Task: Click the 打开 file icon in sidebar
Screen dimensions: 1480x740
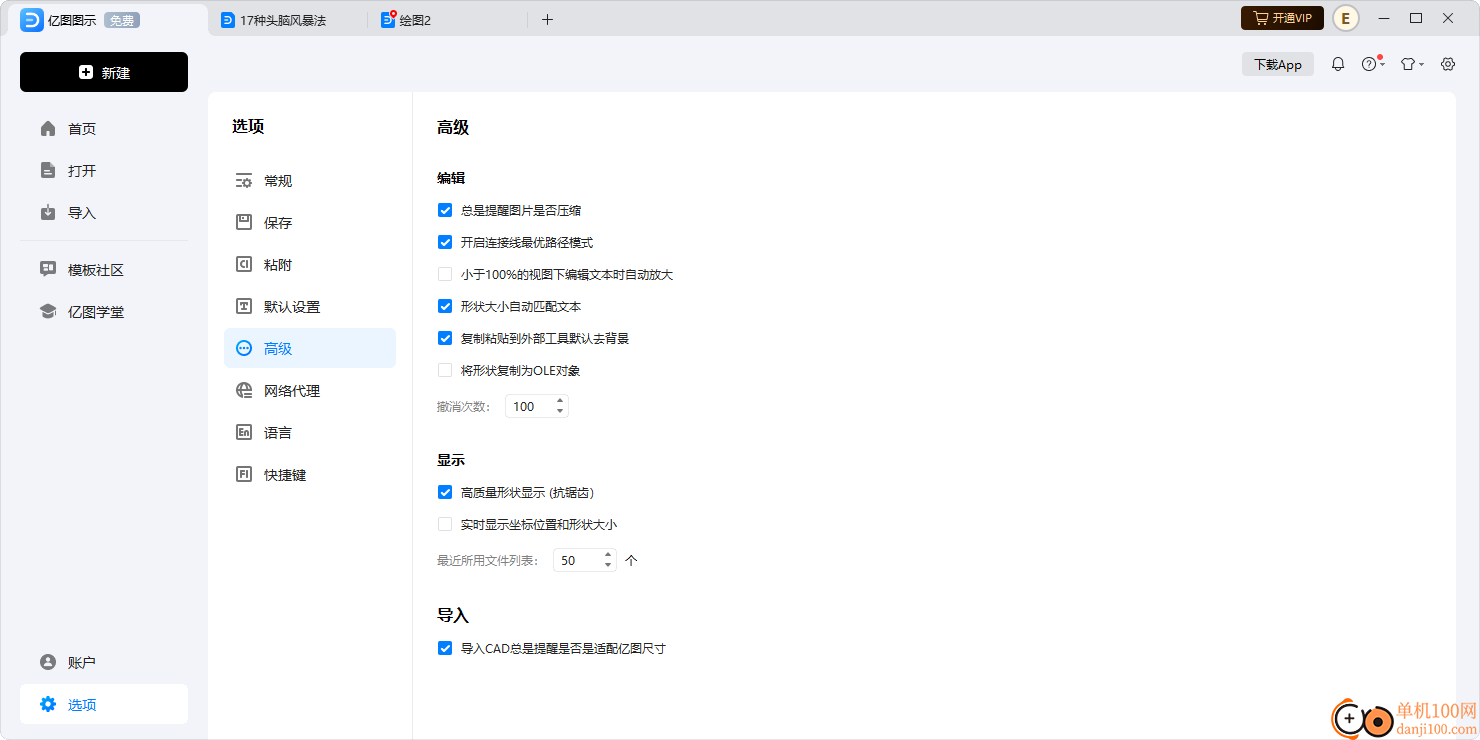Action: pyautogui.click(x=48, y=171)
